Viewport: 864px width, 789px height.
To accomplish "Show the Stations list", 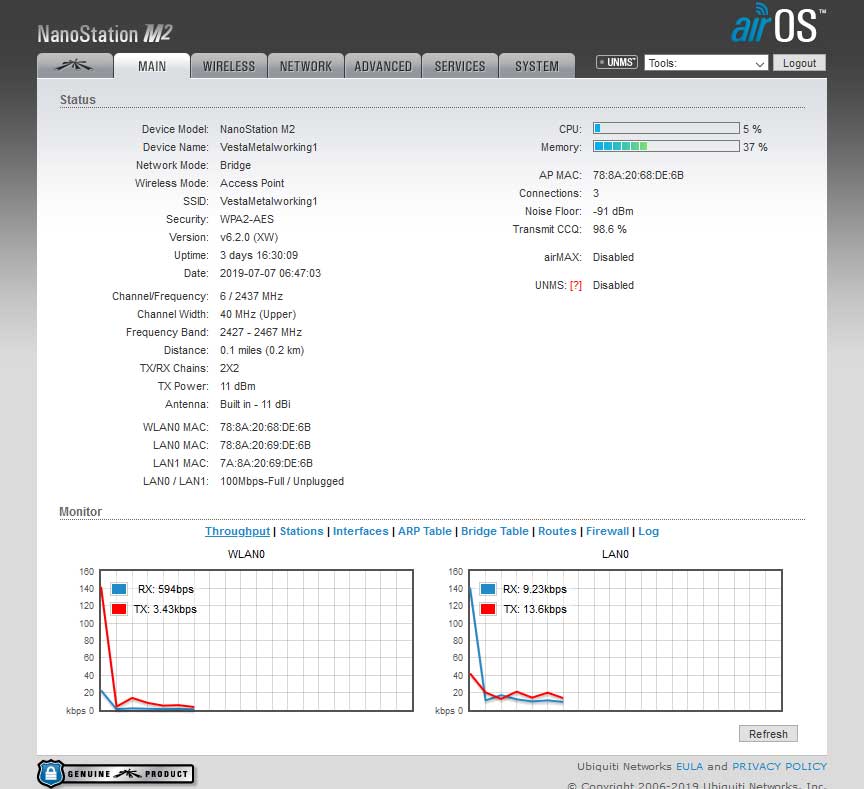I will click(x=301, y=531).
